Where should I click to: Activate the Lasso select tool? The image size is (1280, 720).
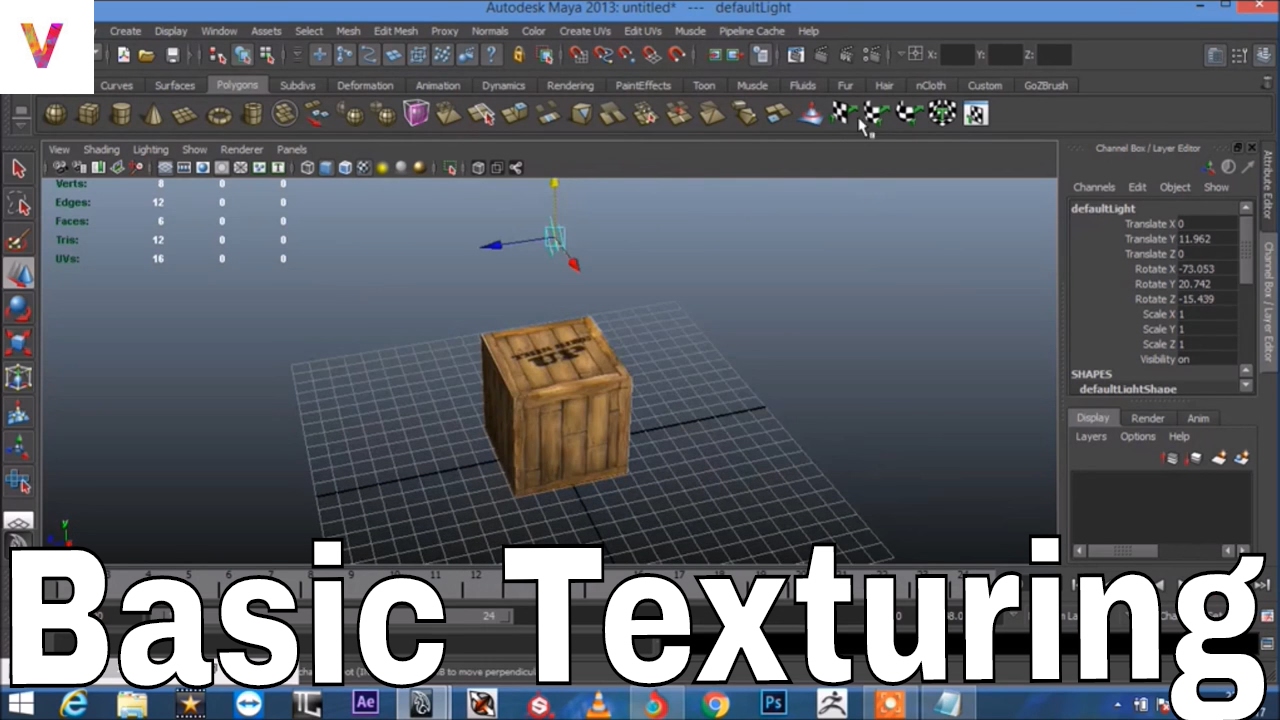[x=19, y=204]
